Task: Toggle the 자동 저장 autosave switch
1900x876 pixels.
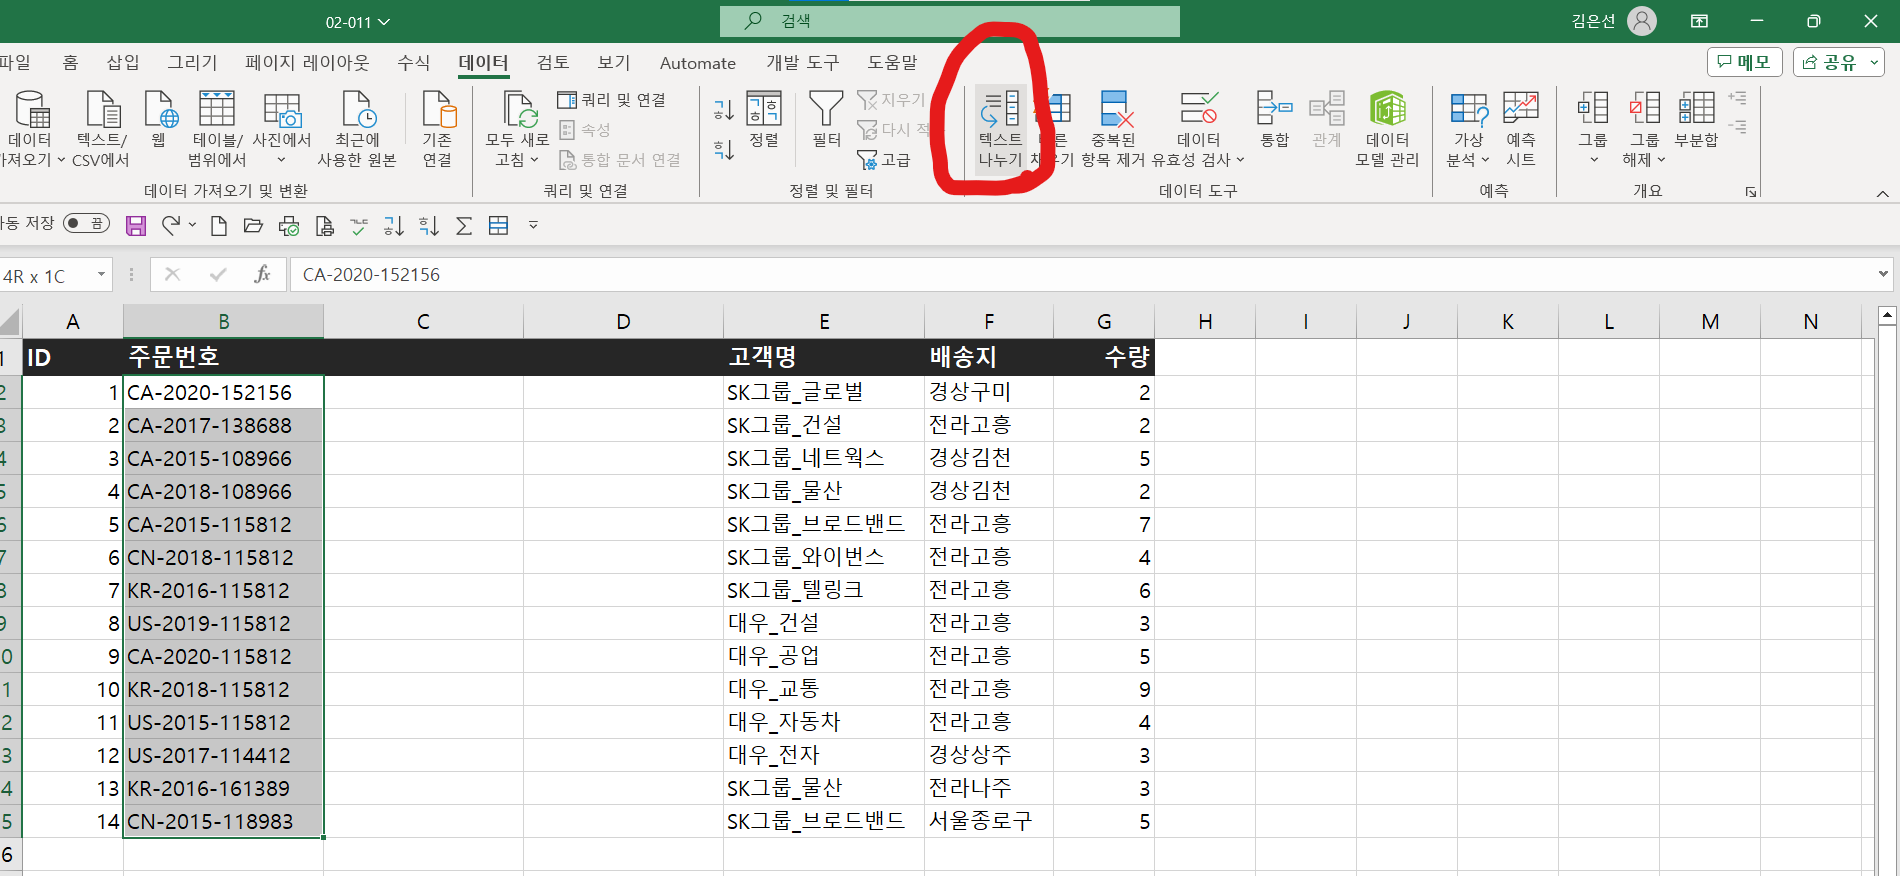Action: click(x=86, y=223)
